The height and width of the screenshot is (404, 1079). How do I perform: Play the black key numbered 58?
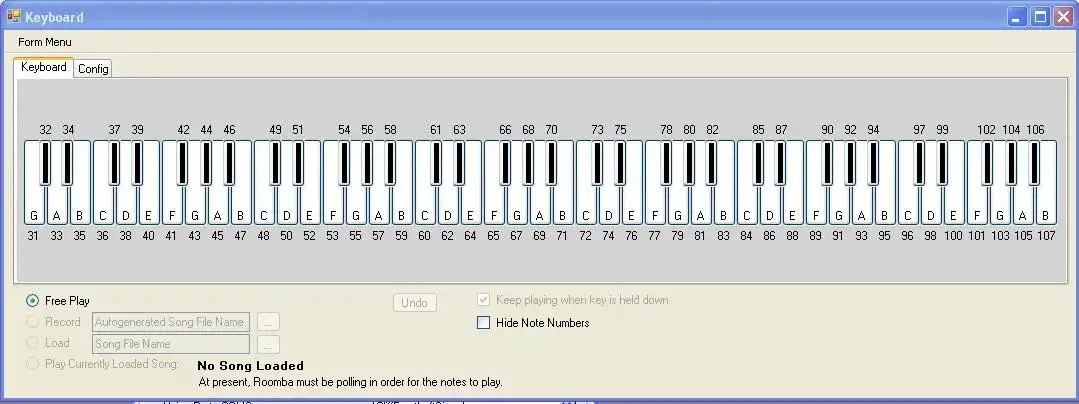tap(390, 162)
